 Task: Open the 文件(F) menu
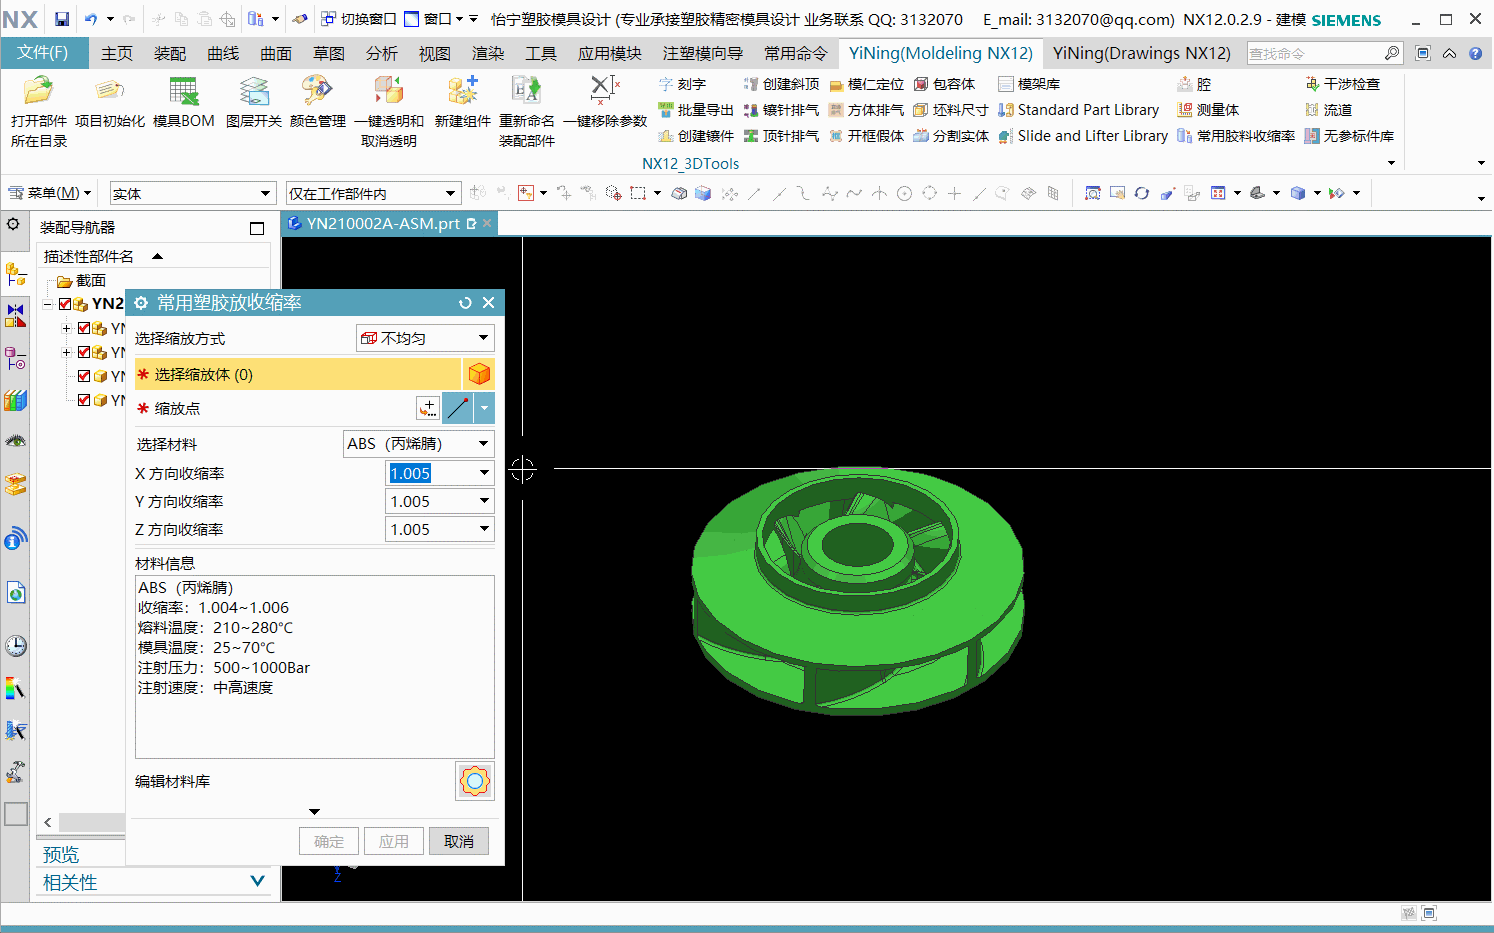pyautogui.click(x=43, y=53)
